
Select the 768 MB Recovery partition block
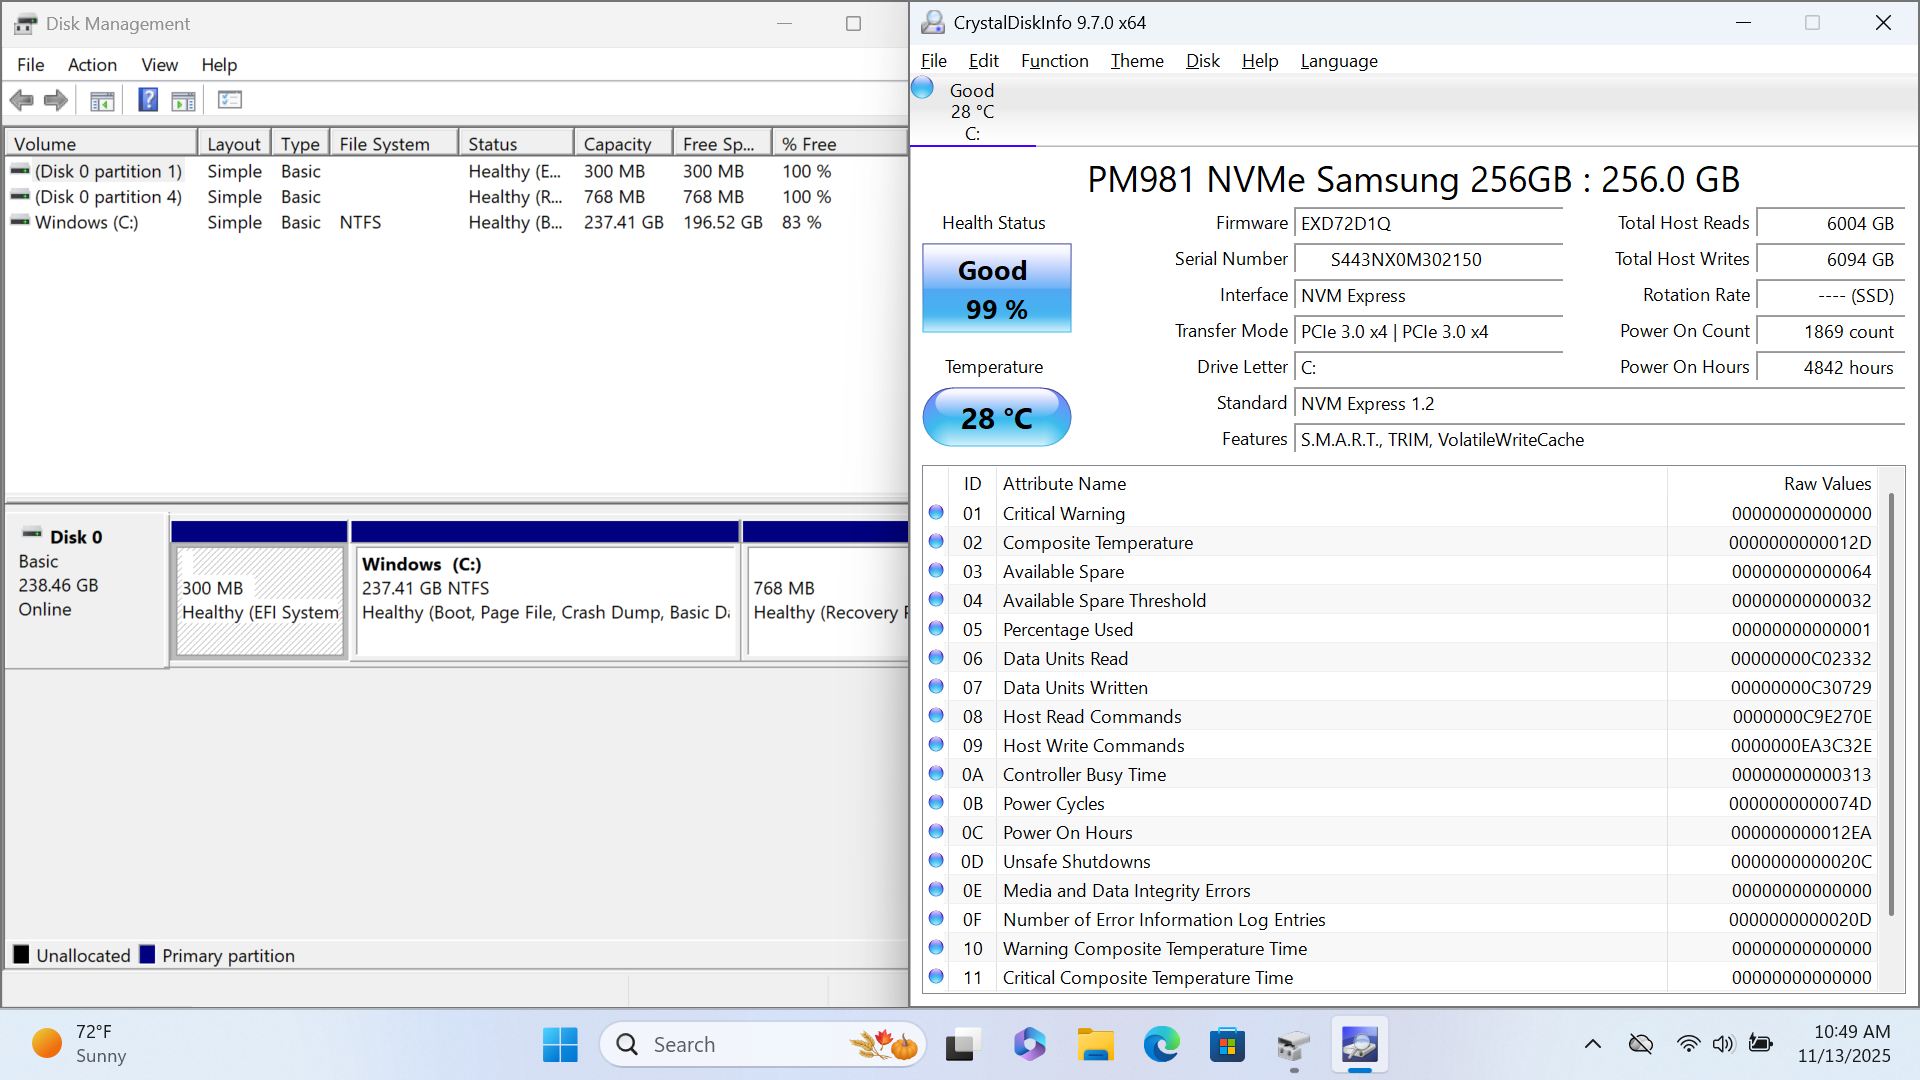pyautogui.click(x=826, y=600)
